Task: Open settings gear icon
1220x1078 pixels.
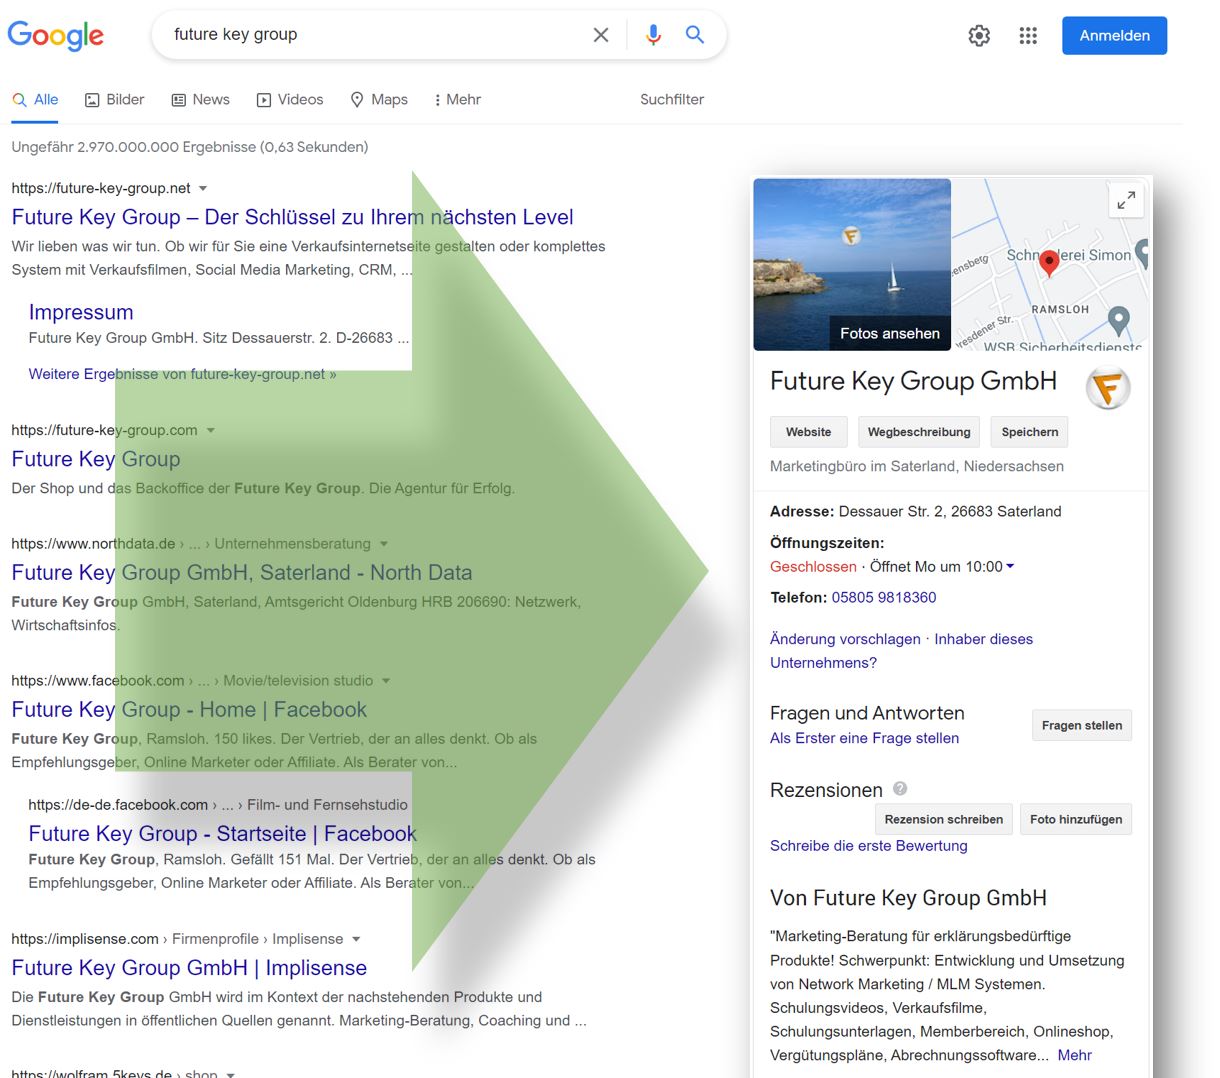Action: [x=979, y=36]
